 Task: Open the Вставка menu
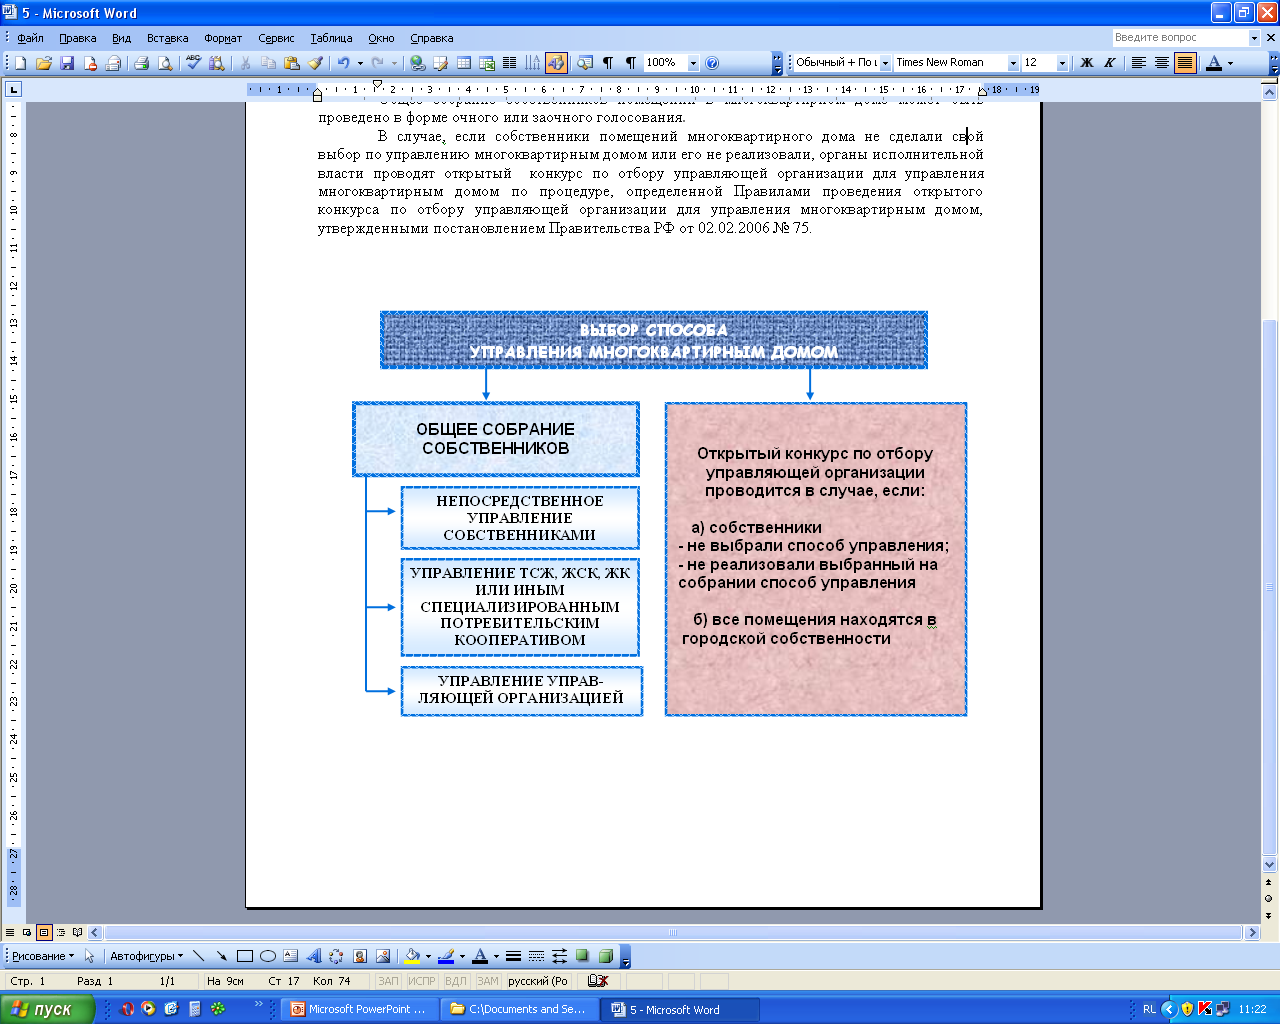click(x=167, y=38)
